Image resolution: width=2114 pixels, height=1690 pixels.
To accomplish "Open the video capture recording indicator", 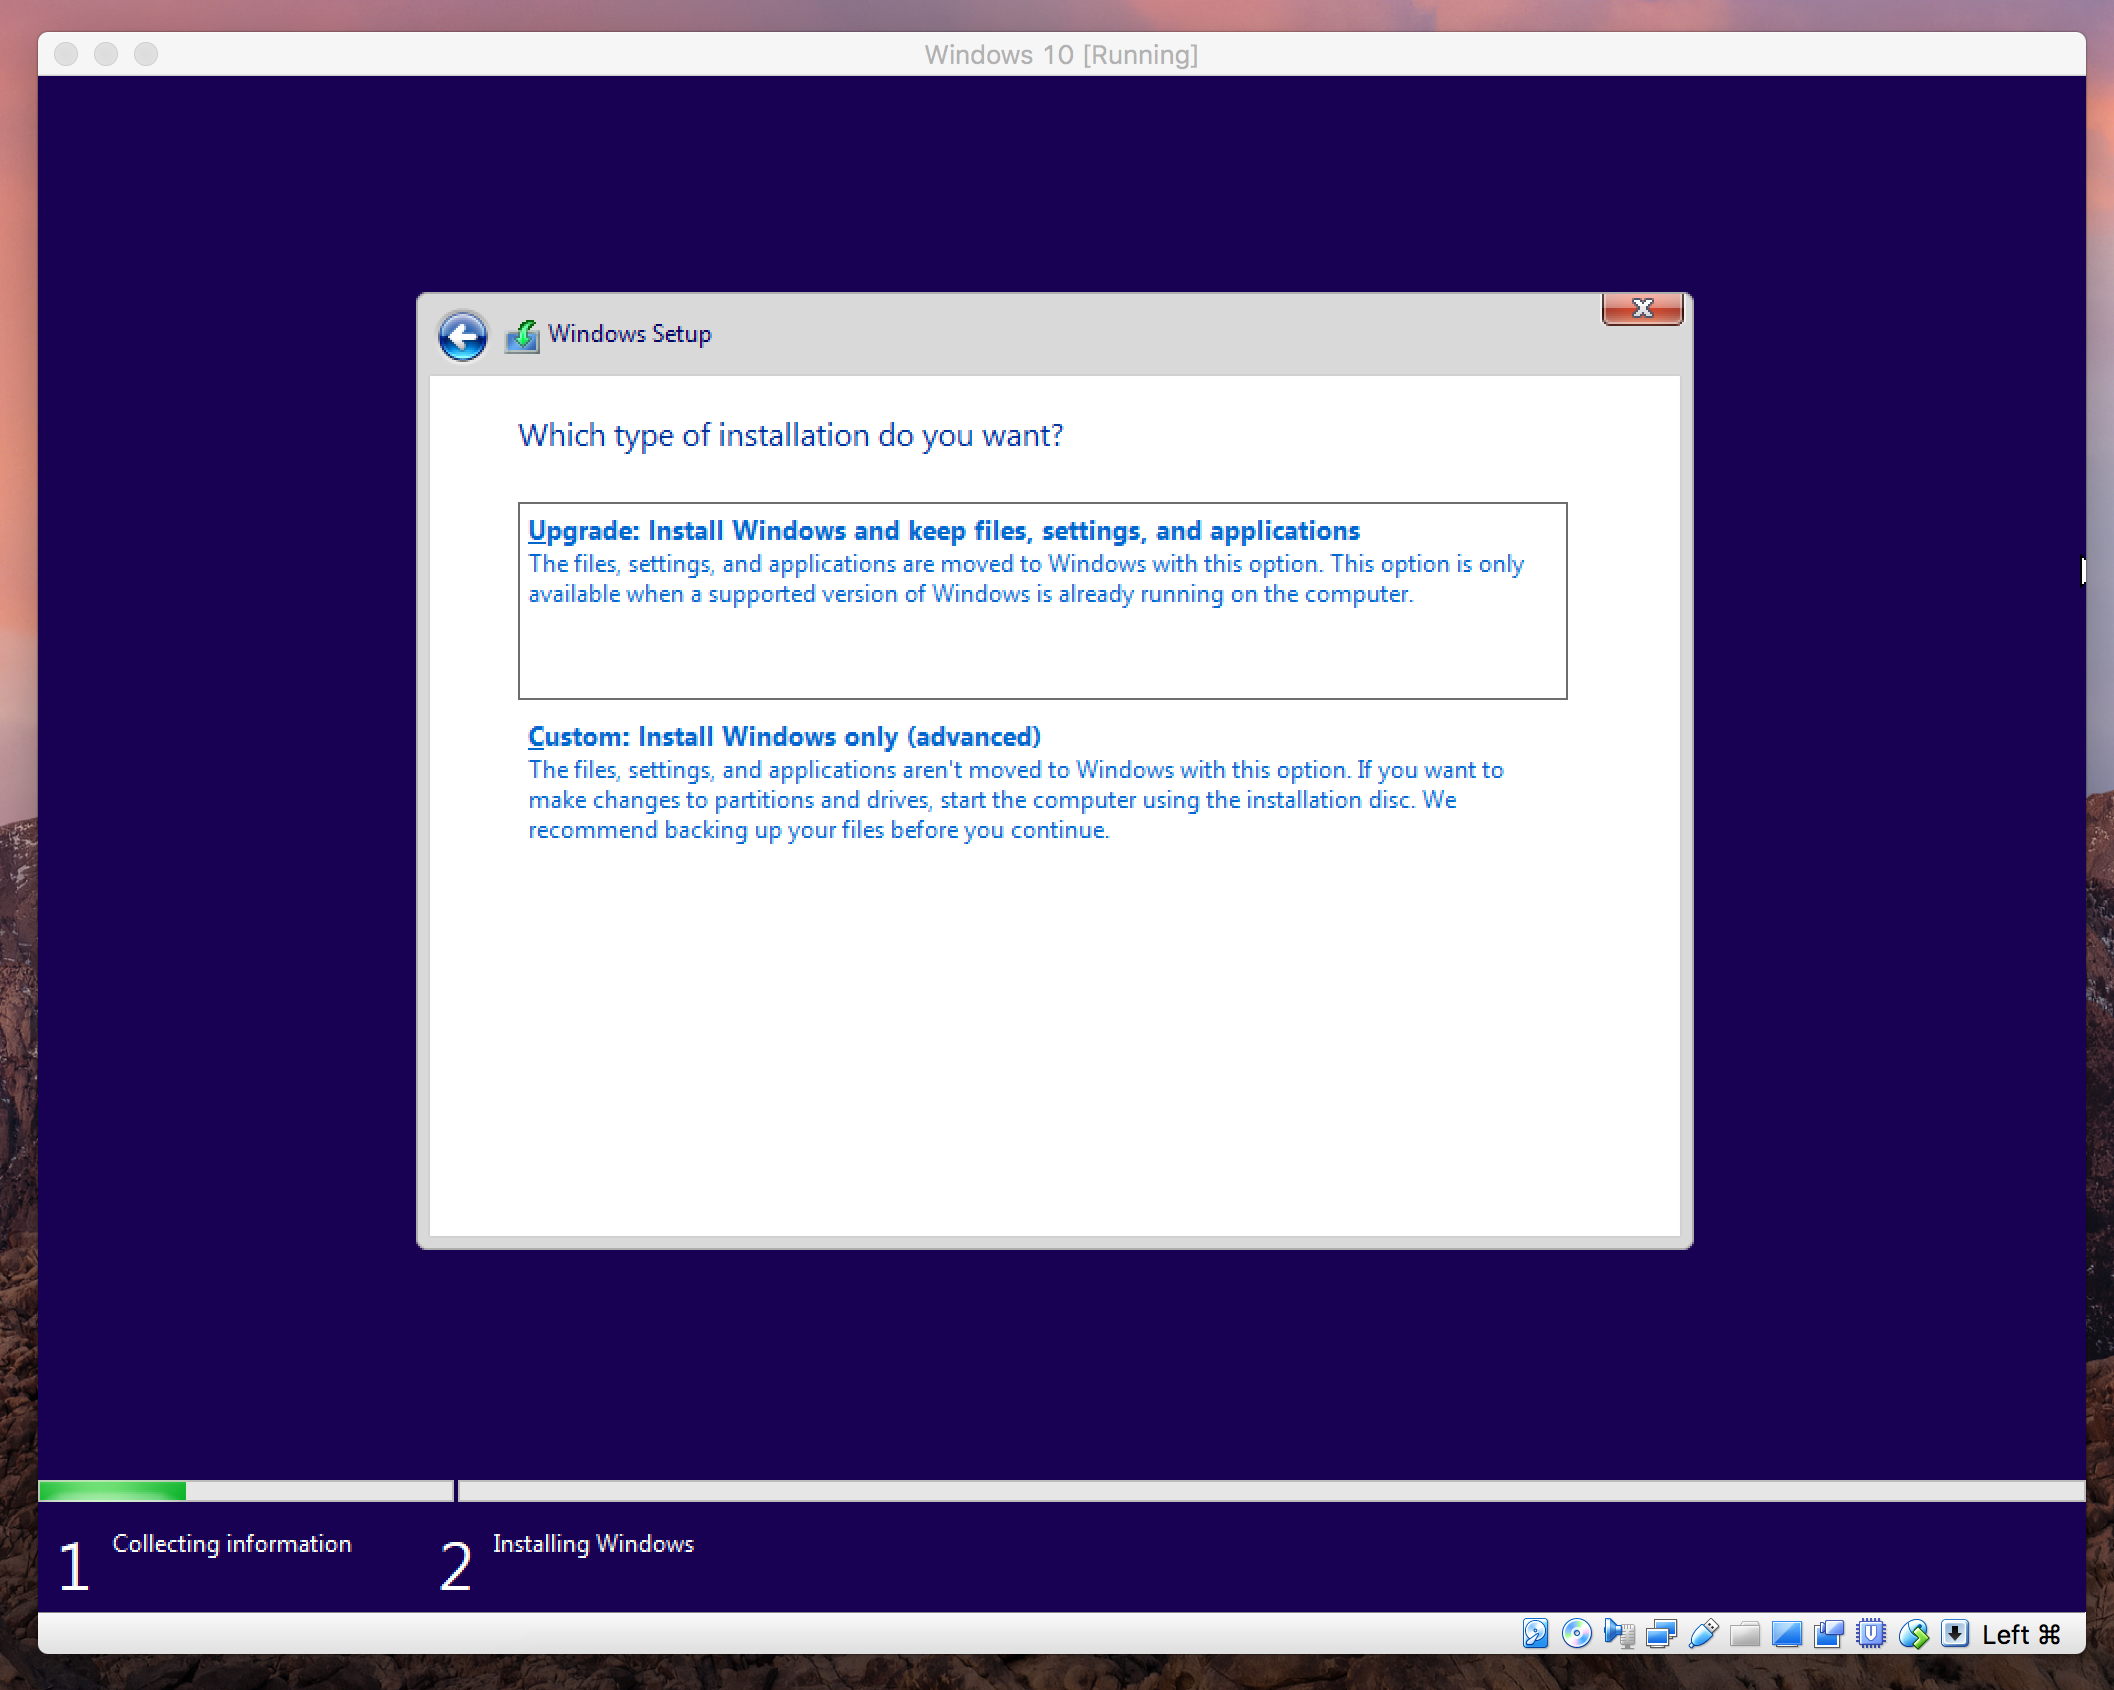I will [1829, 1634].
